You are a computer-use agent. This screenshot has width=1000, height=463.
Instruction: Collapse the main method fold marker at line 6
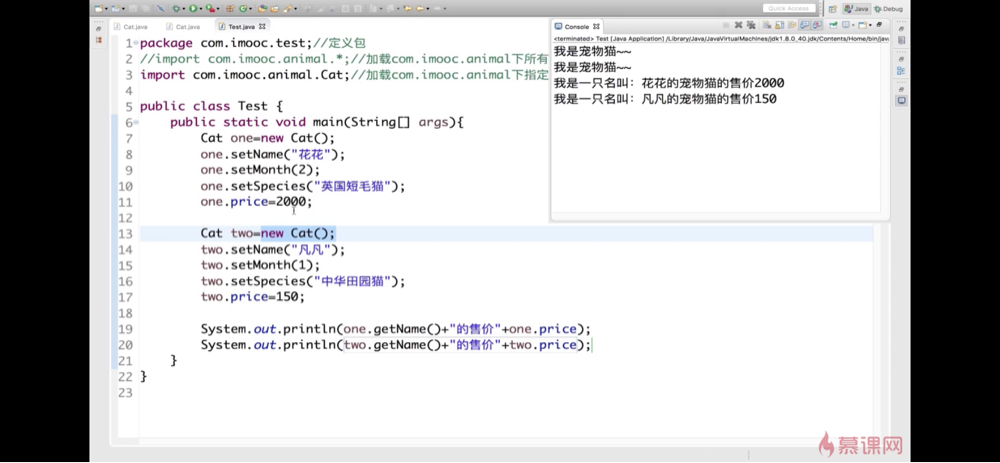click(x=135, y=122)
